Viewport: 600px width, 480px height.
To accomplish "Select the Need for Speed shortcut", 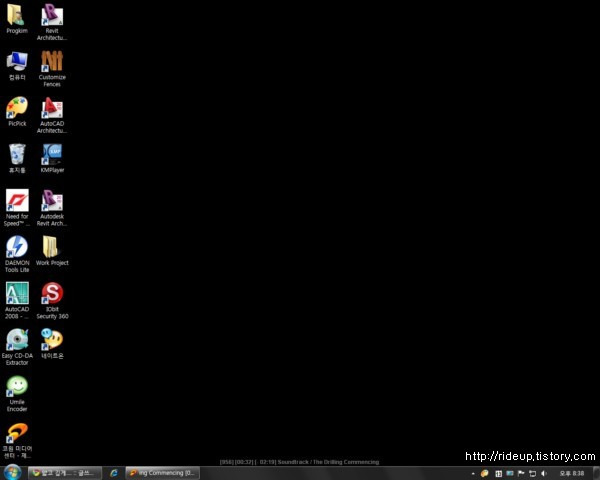I will pos(17,207).
